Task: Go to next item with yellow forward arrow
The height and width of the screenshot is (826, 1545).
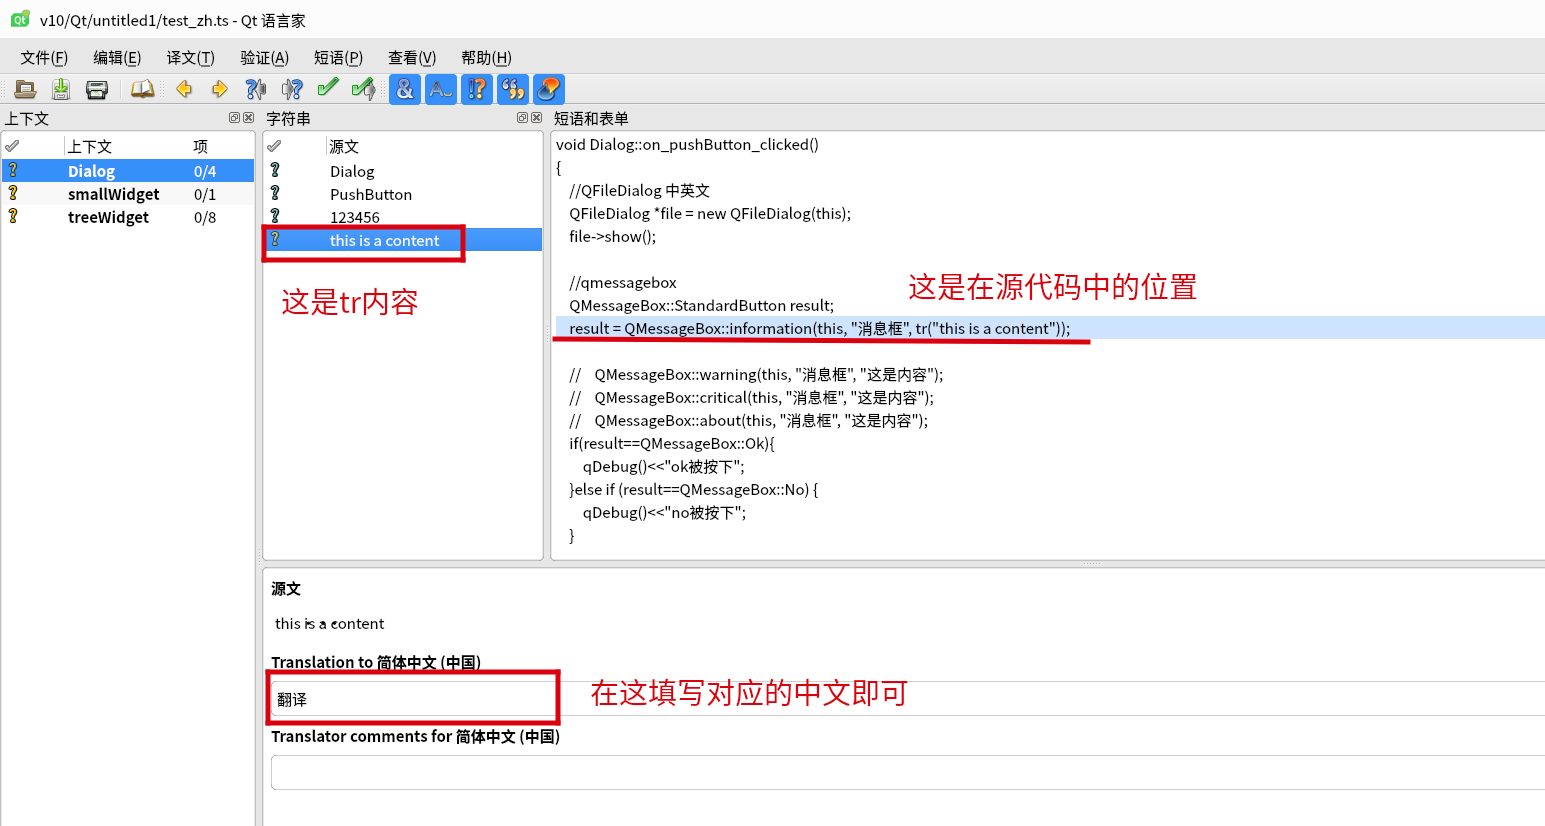Action: [x=218, y=89]
